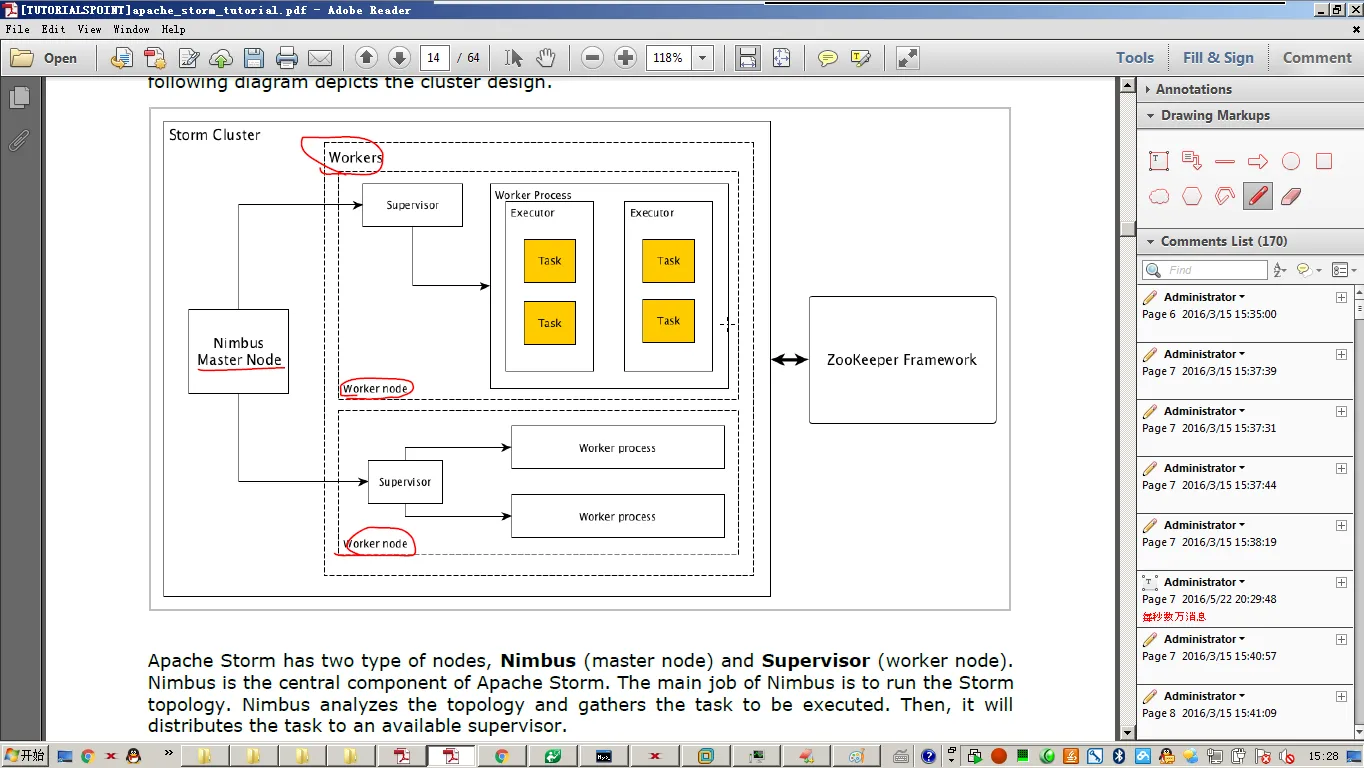Open the Help menu

coord(173,29)
